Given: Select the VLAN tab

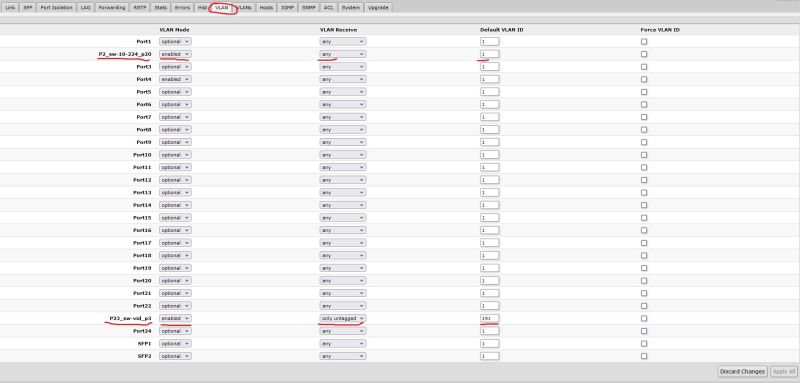Looking at the screenshot, I should coord(222,8).
